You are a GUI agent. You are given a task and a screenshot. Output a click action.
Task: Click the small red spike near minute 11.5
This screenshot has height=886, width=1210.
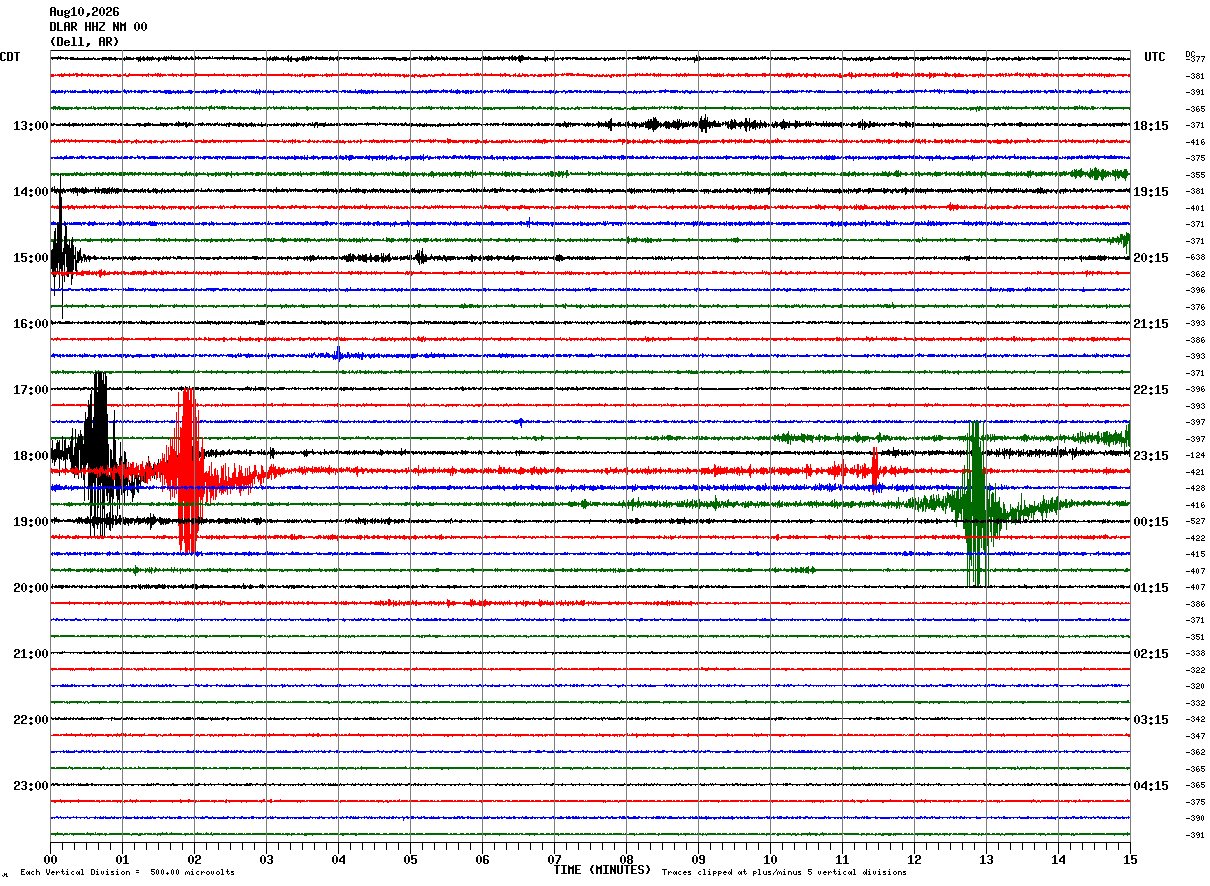point(875,468)
